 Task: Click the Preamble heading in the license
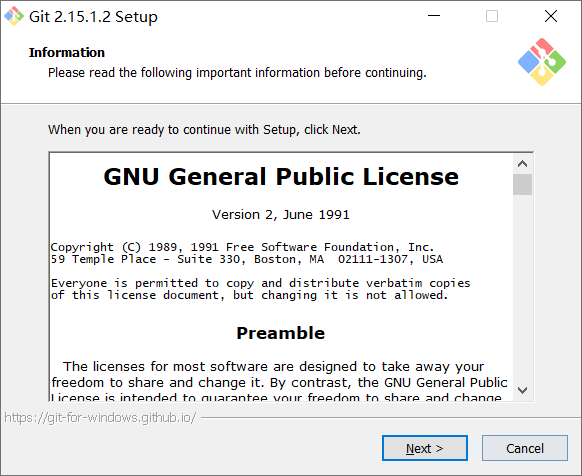[x=281, y=333]
